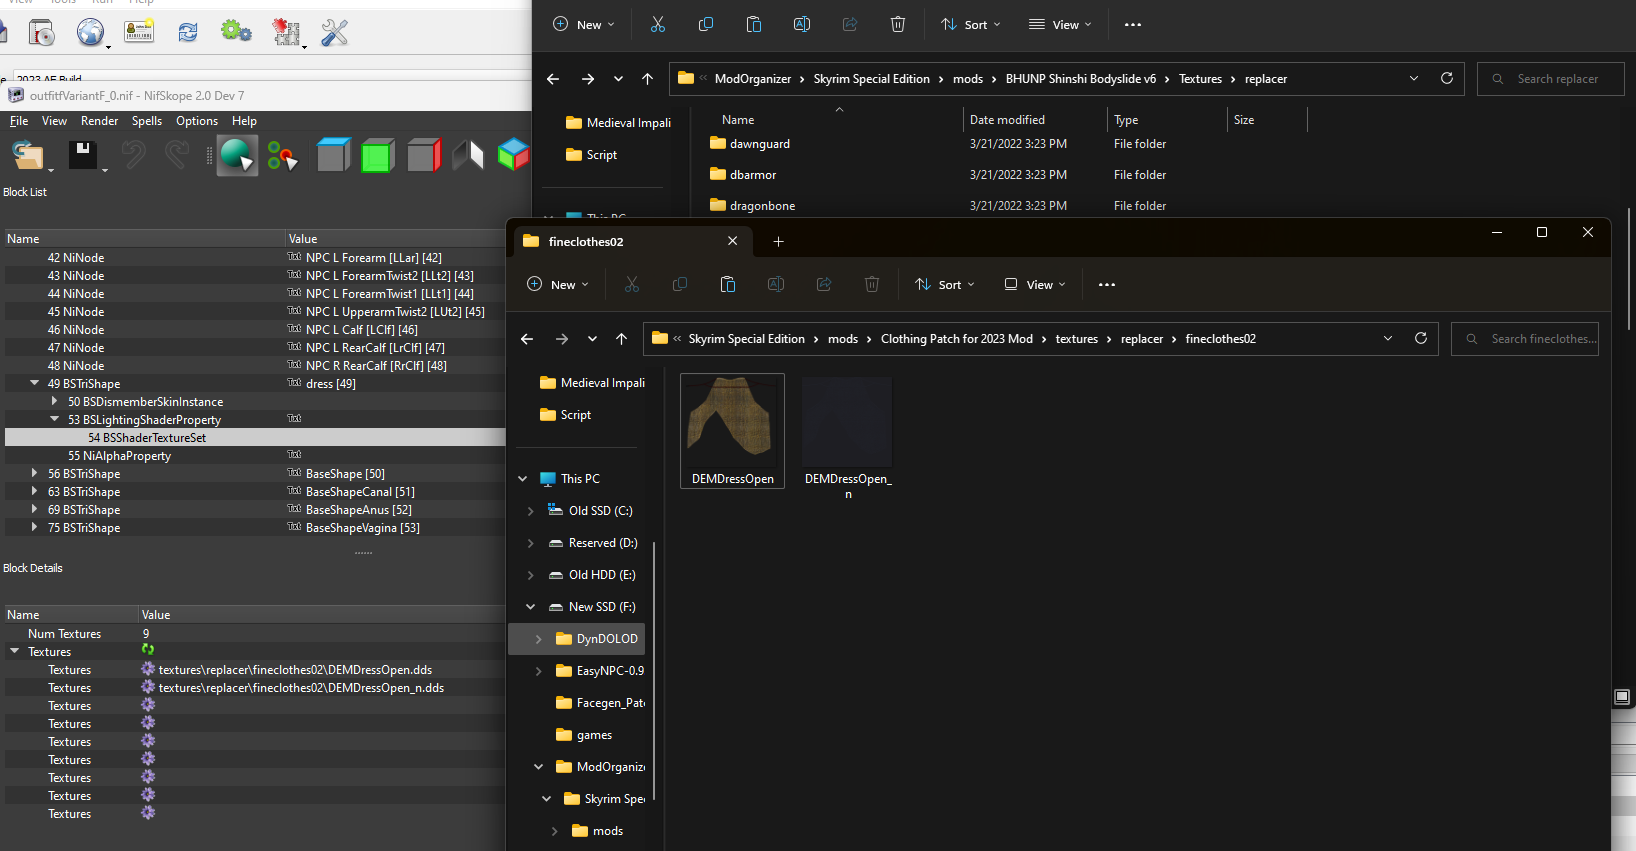Viewport: 1636px width, 851px height.
Task: Collapse 53 BSLightingShaderProperty node
Action: [x=55, y=419]
